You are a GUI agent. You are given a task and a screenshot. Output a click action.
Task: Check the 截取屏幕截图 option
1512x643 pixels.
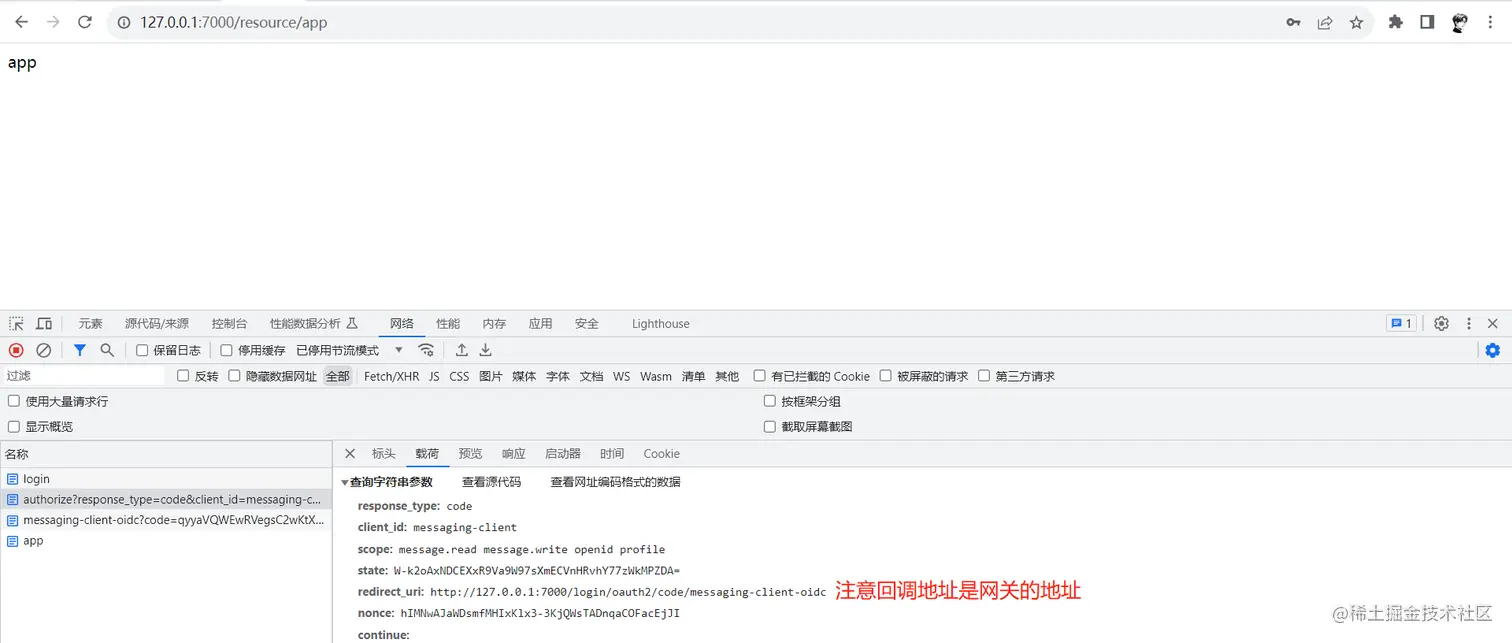769,426
